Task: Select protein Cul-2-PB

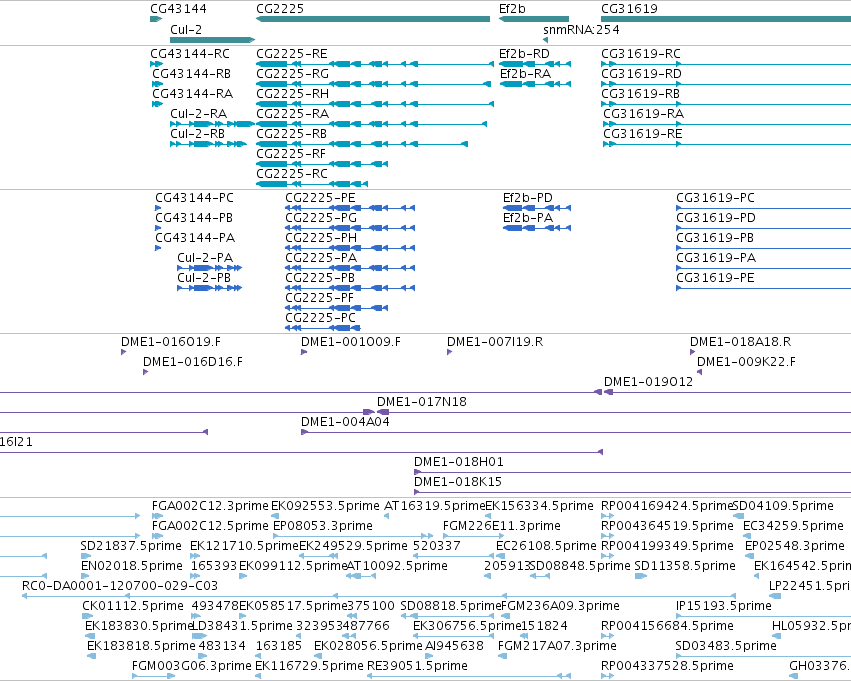Action: point(209,288)
